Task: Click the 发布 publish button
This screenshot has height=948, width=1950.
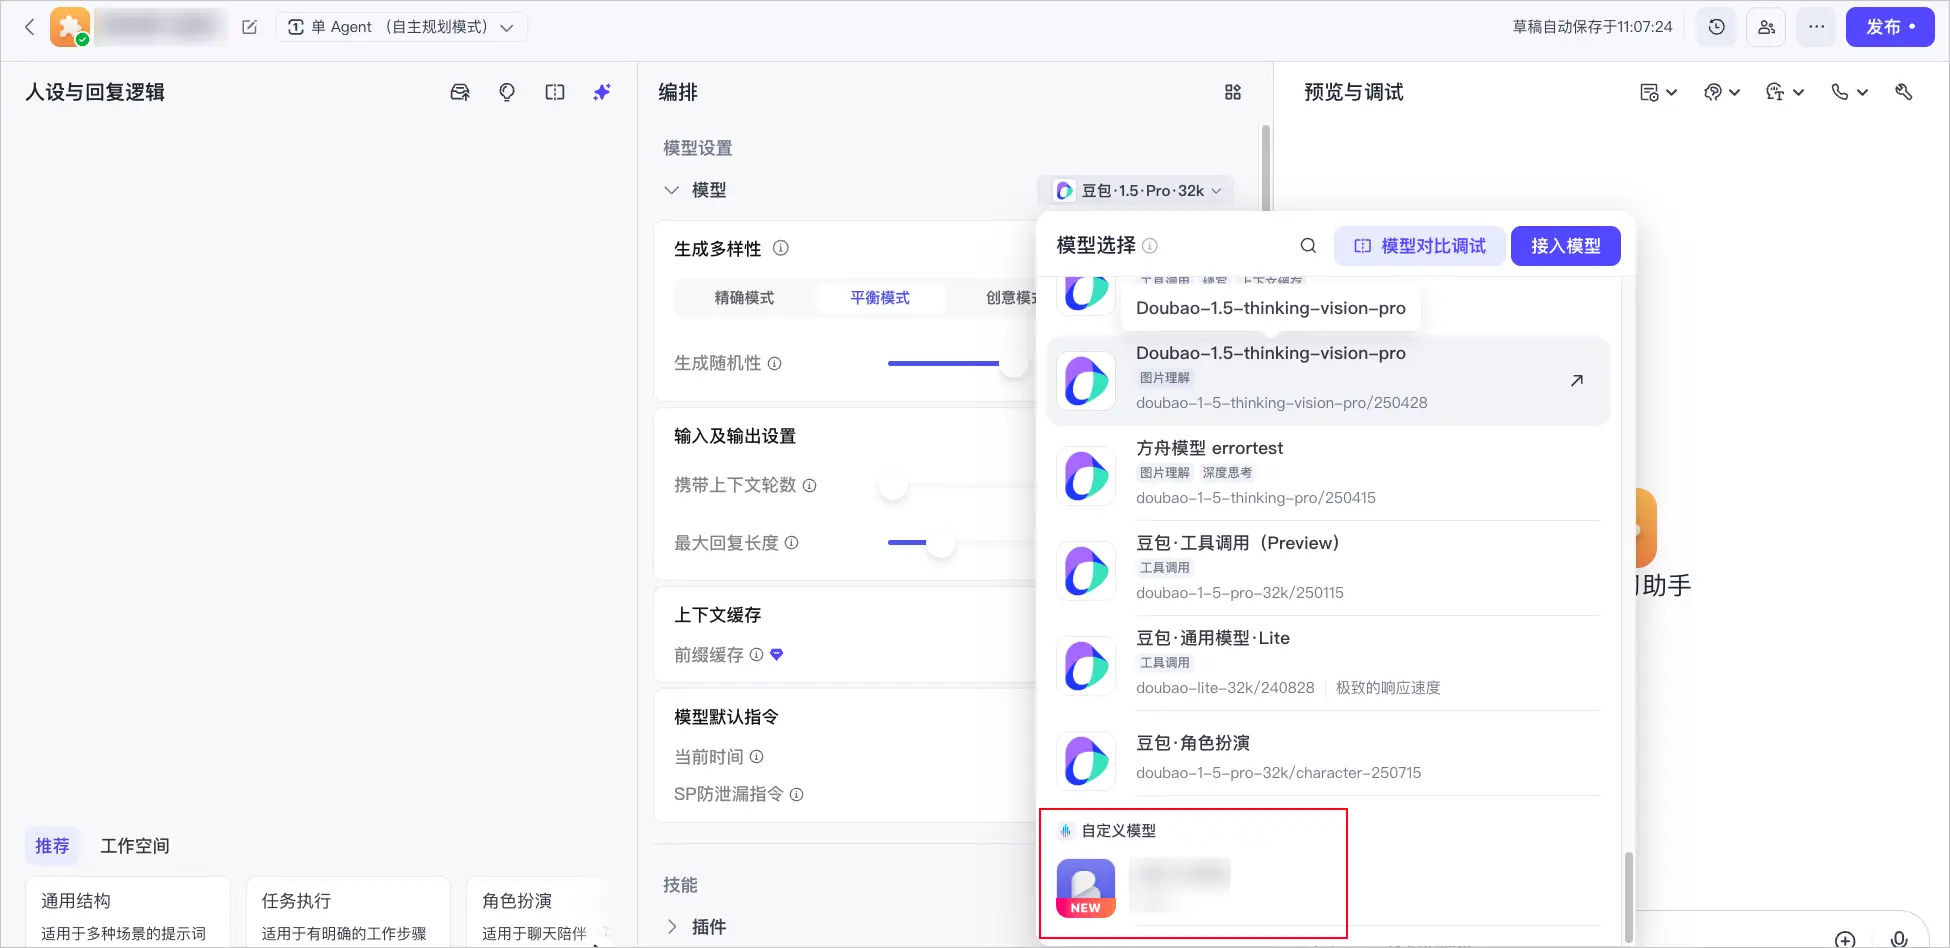Action: coord(1890,27)
